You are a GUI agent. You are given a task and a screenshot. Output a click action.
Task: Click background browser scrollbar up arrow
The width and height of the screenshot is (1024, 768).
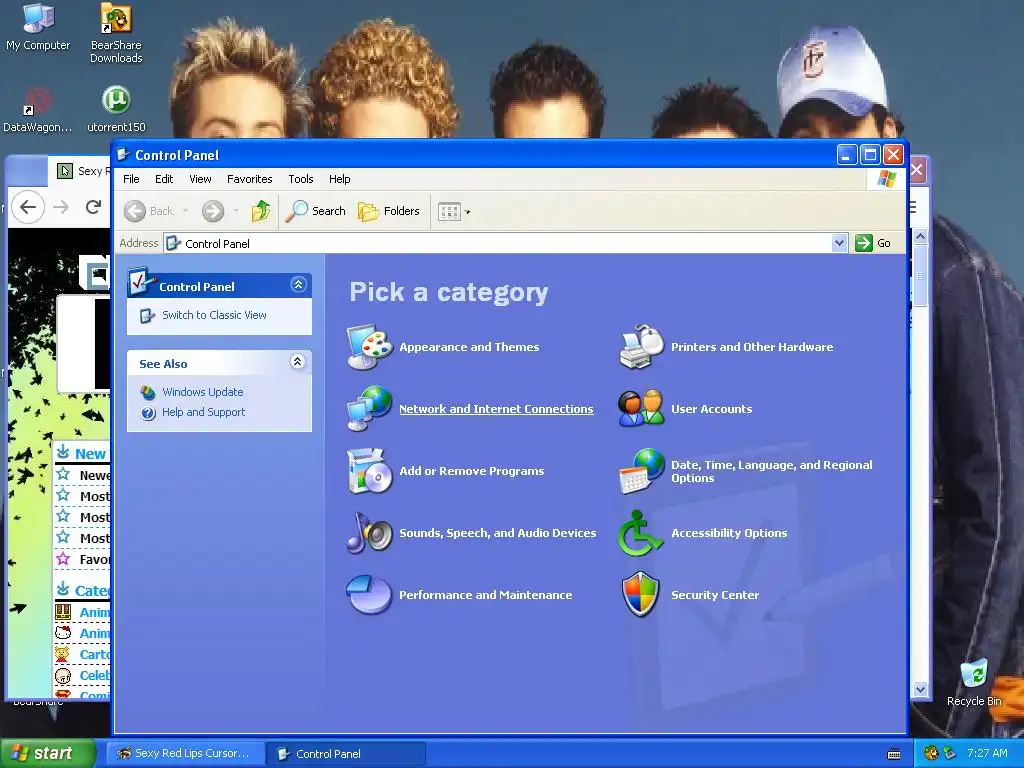920,236
